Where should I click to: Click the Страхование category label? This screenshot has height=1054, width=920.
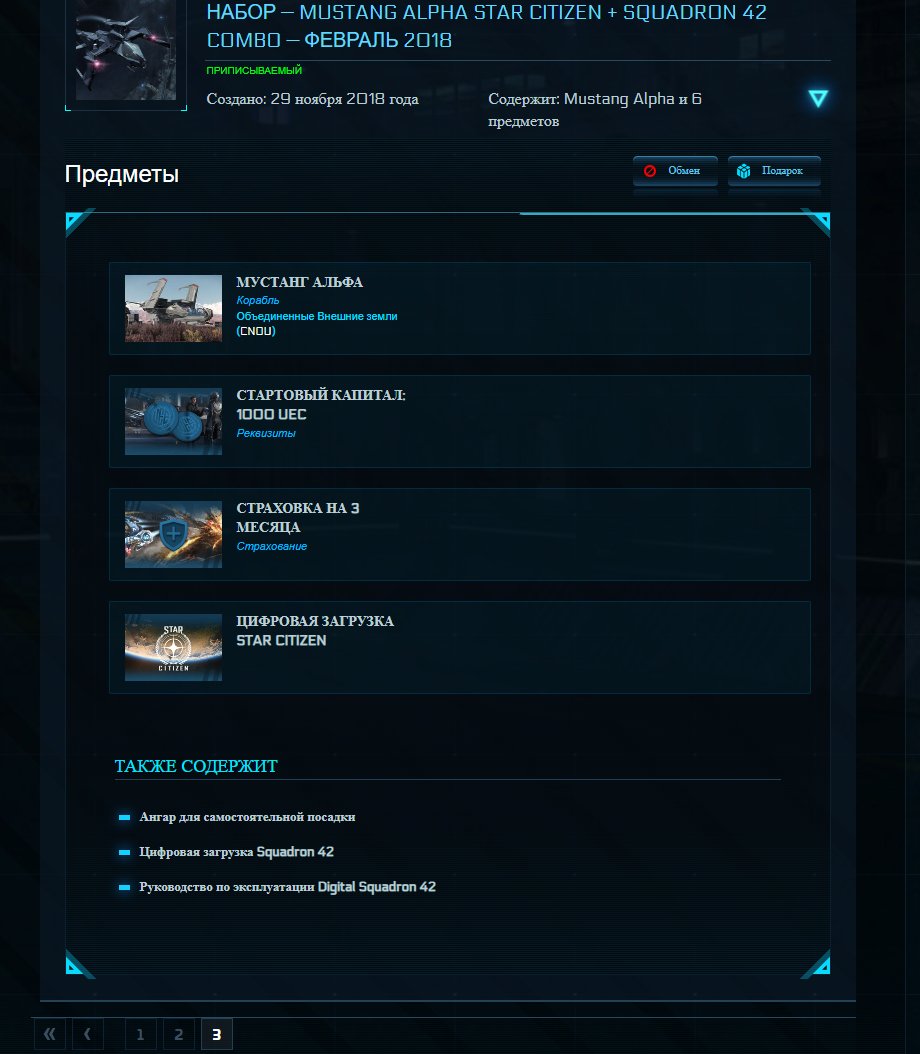point(271,546)
